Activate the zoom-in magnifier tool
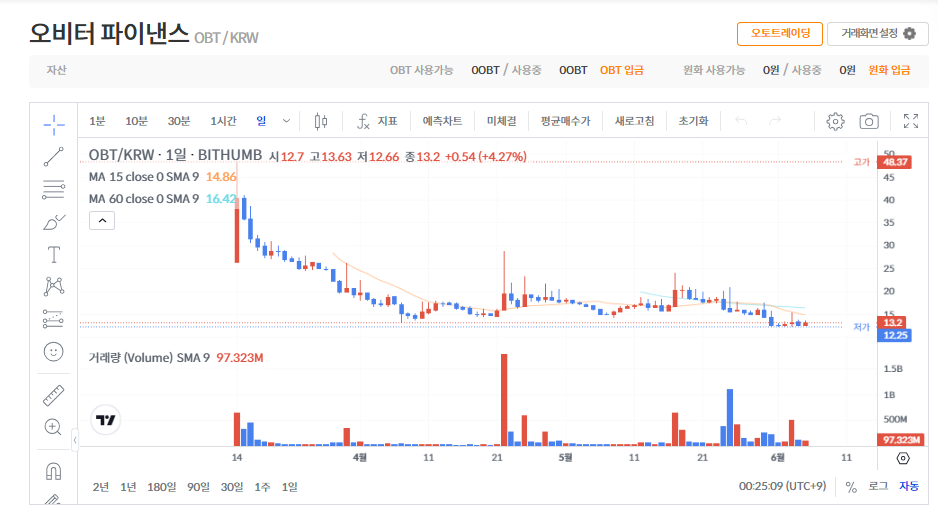938x510 pixels. [54, 427]
